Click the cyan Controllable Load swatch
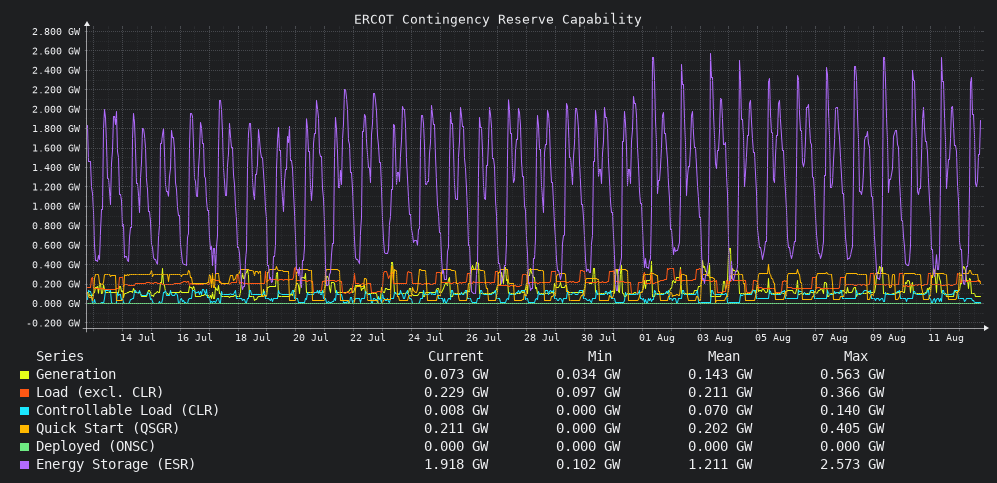Viewport: 997px width, 483px height. [24, 411]
